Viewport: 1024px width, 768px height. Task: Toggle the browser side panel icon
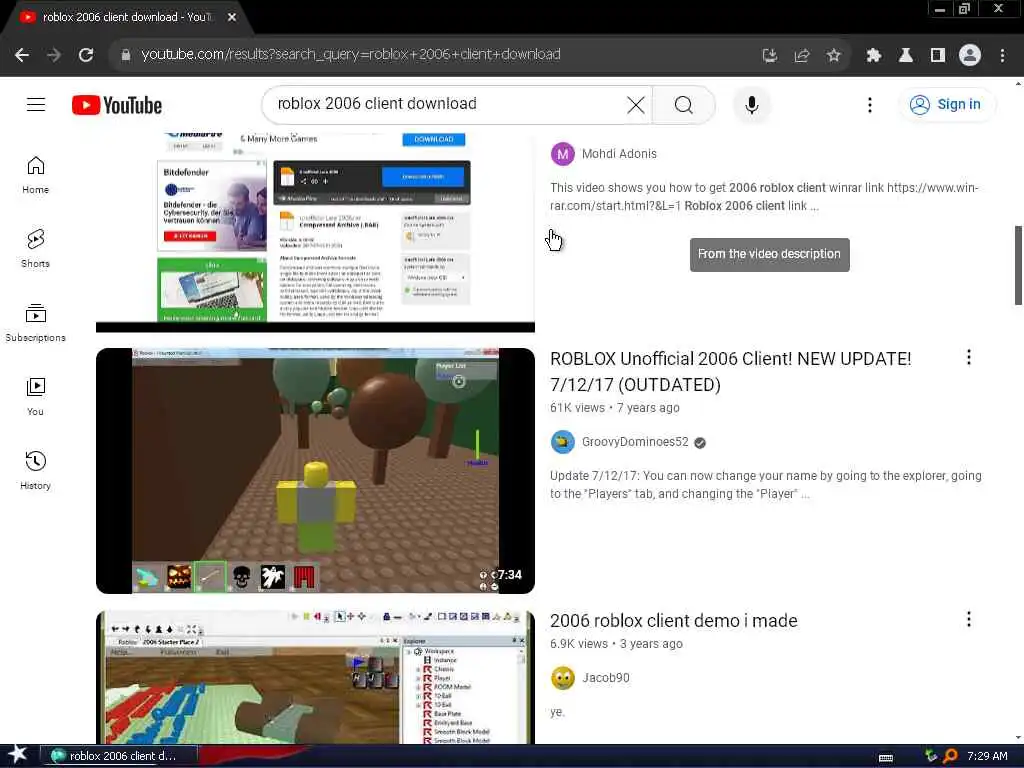pos(938,56)
